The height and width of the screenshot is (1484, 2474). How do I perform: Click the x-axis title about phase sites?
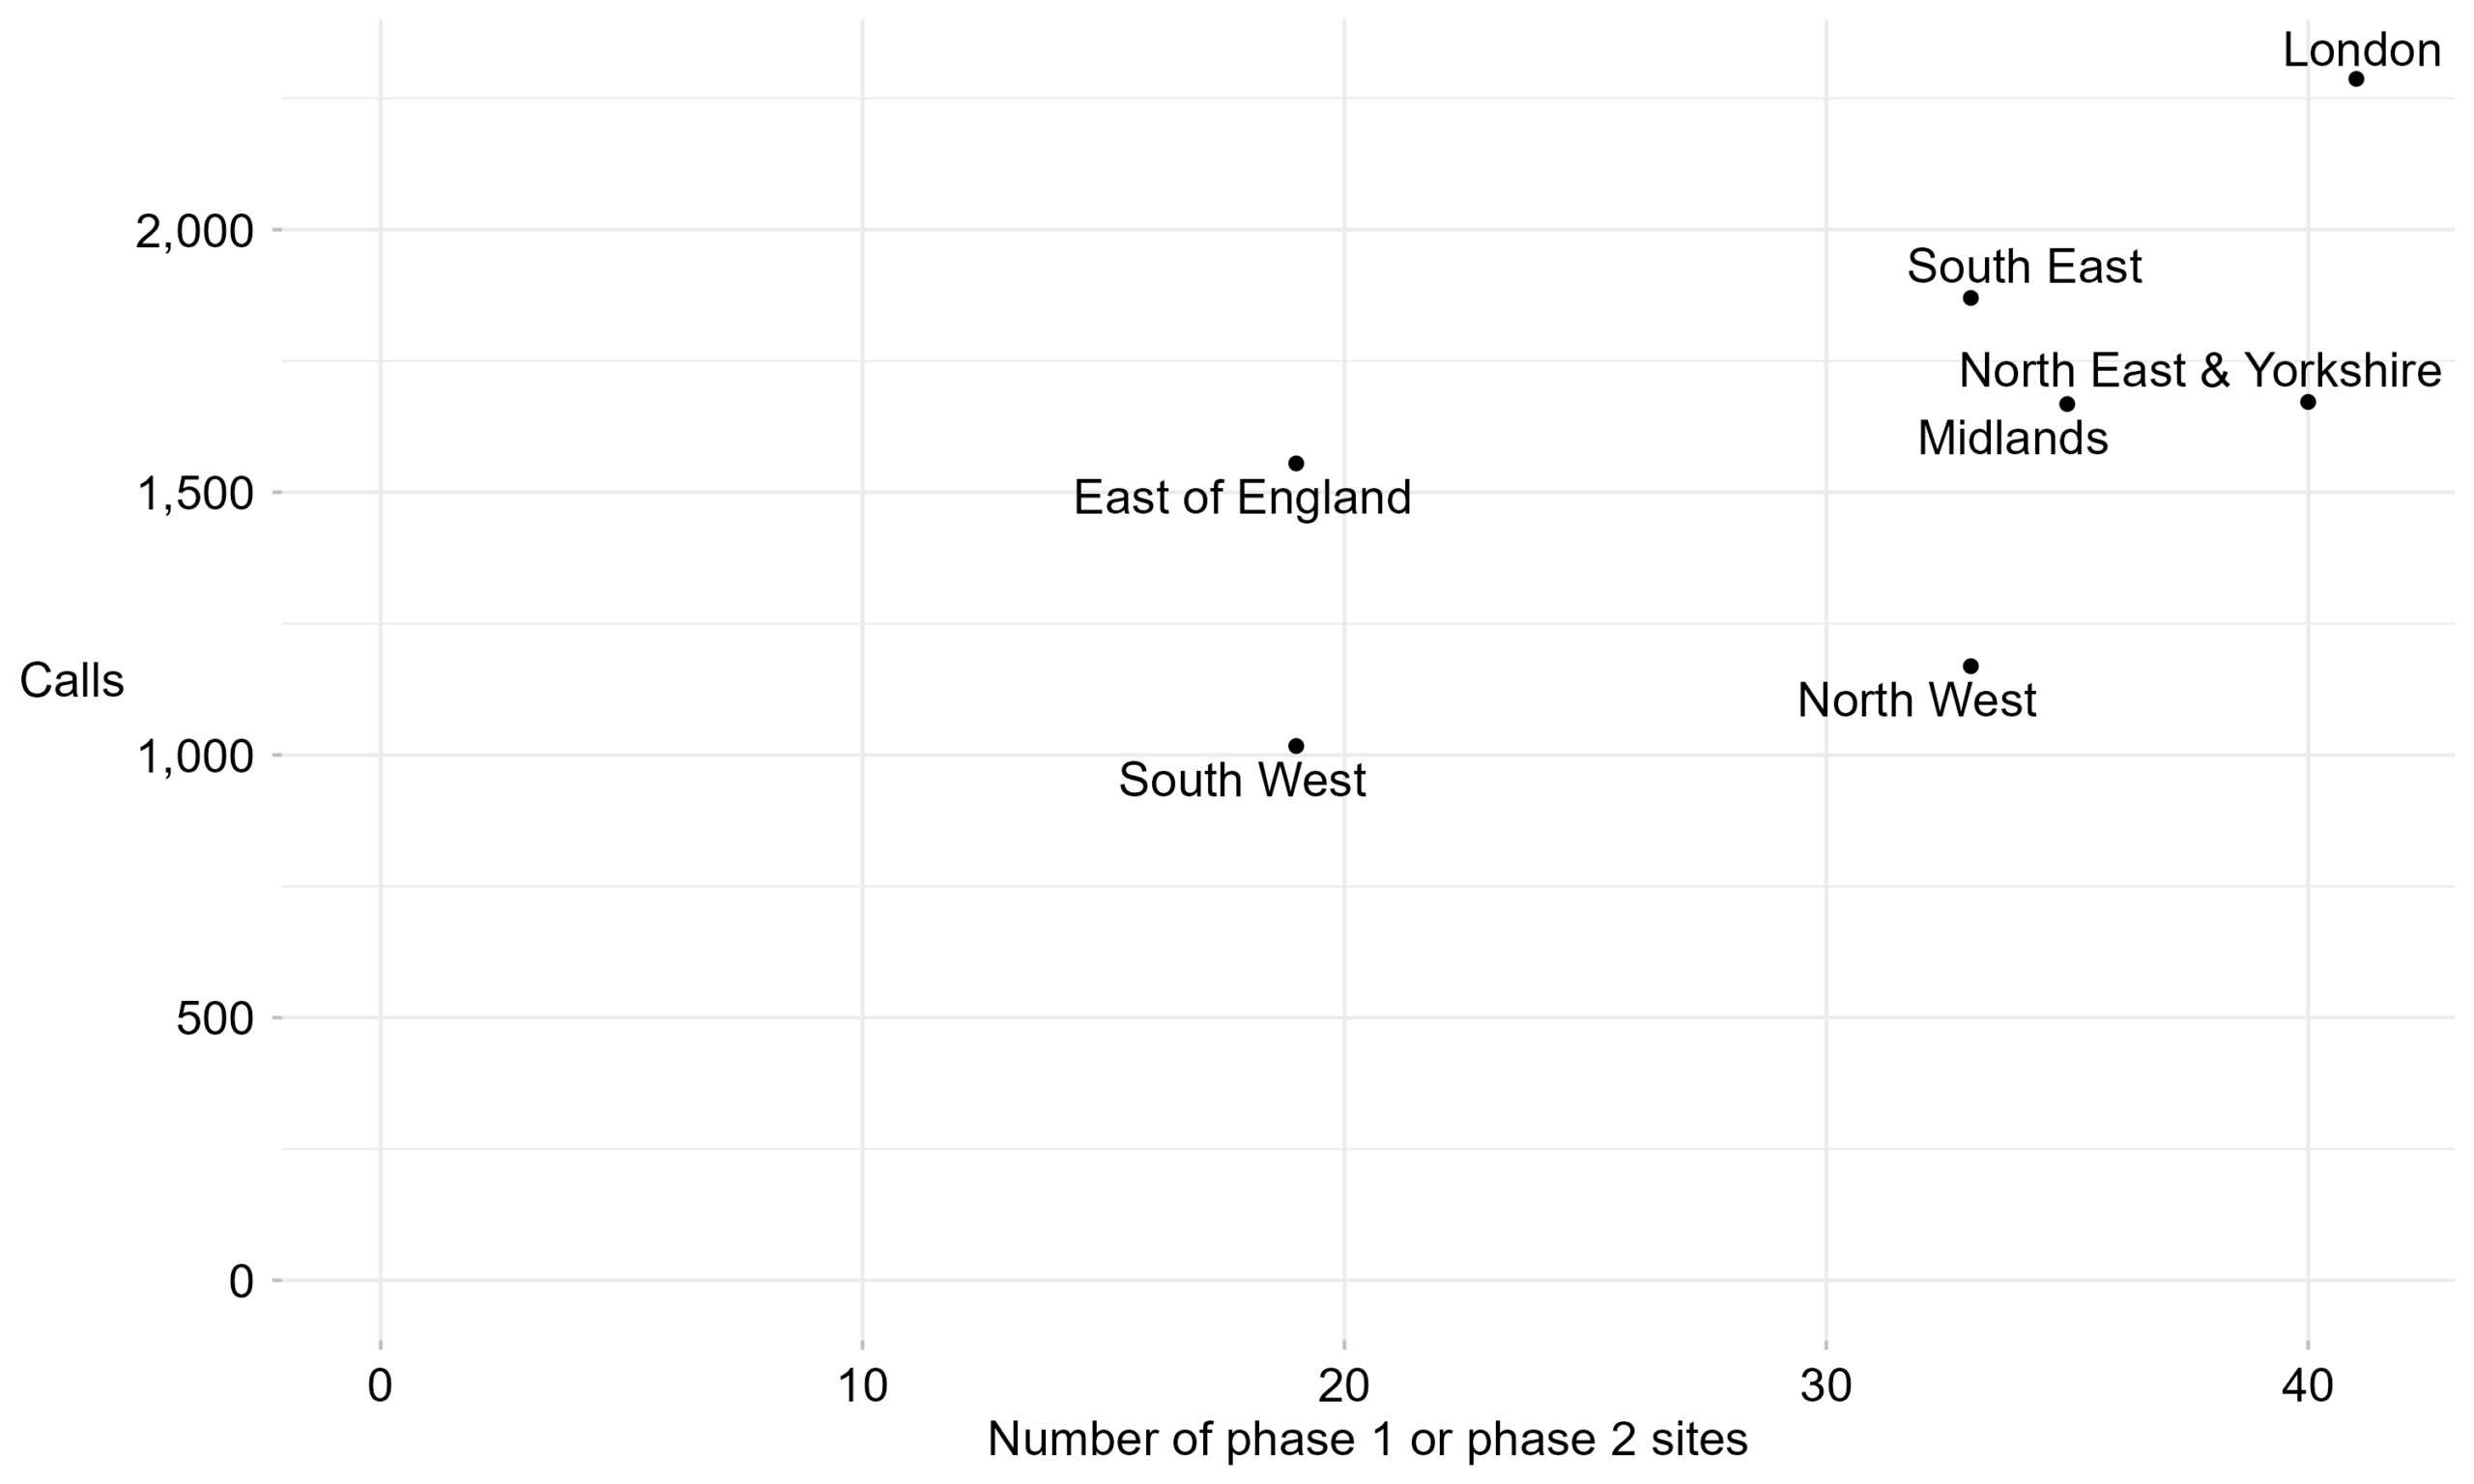click(x=1367, y=1439)
